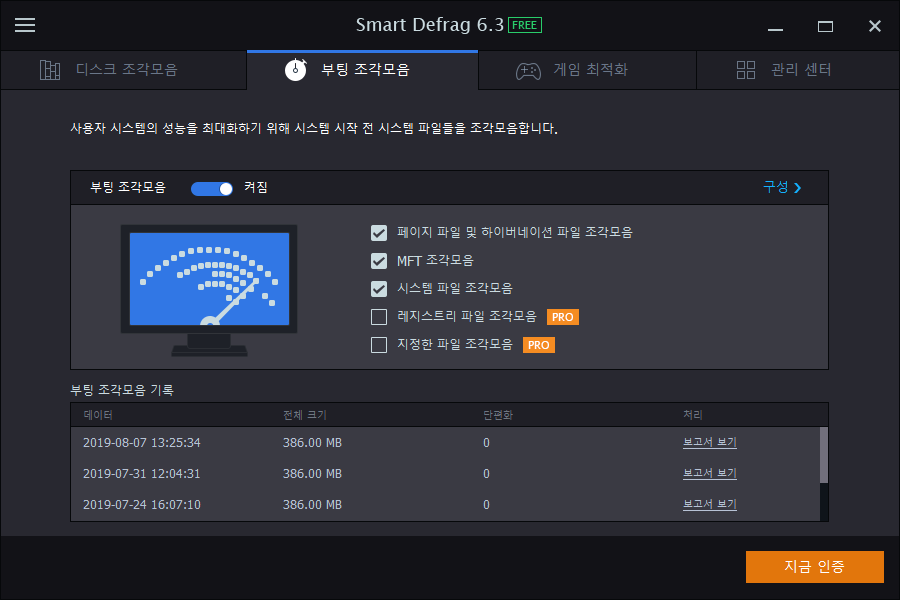
Task: Click the 켜짐 status label
Action: [x=255, y=188]
